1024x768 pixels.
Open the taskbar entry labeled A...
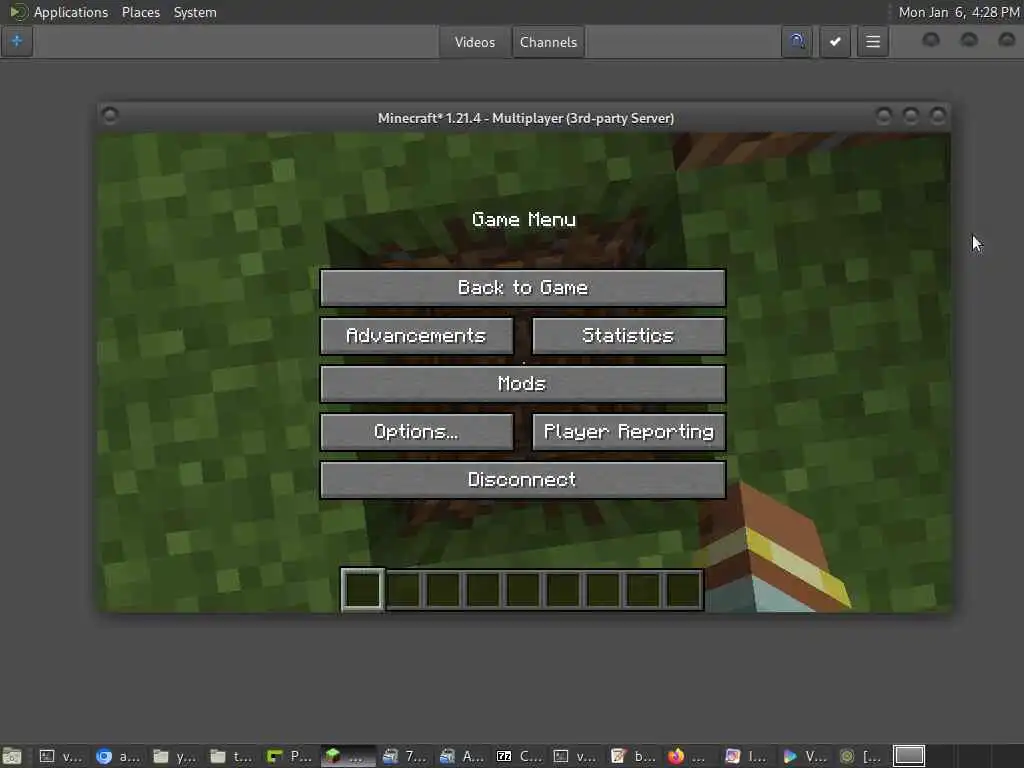[x=461, y=756]
